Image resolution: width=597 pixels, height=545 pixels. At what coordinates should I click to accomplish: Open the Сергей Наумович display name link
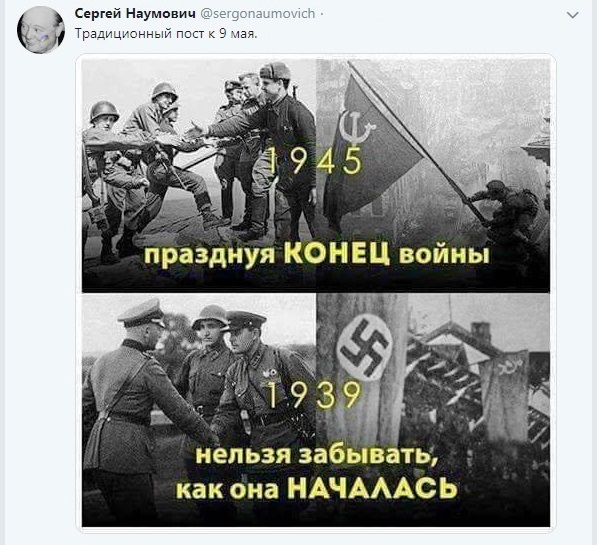coord(135,14)
